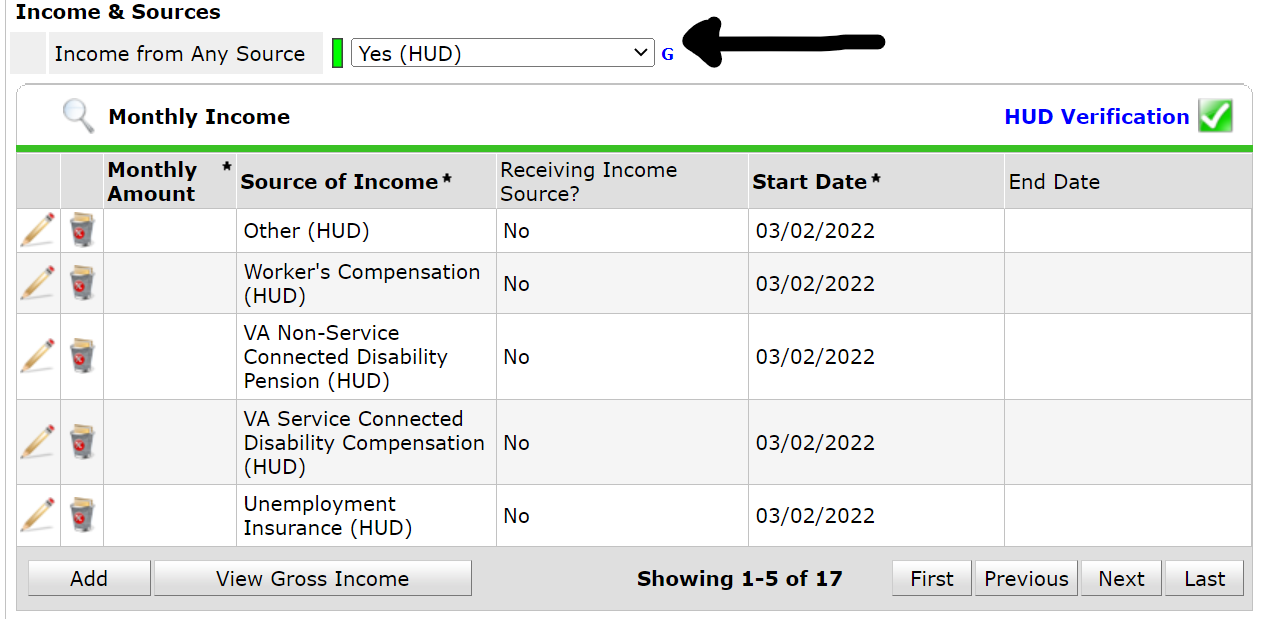Open the Monthly Income search magnifier
Image resolution: width=1261 pixels, height=619 pixels.
click(x=77, y=115)
